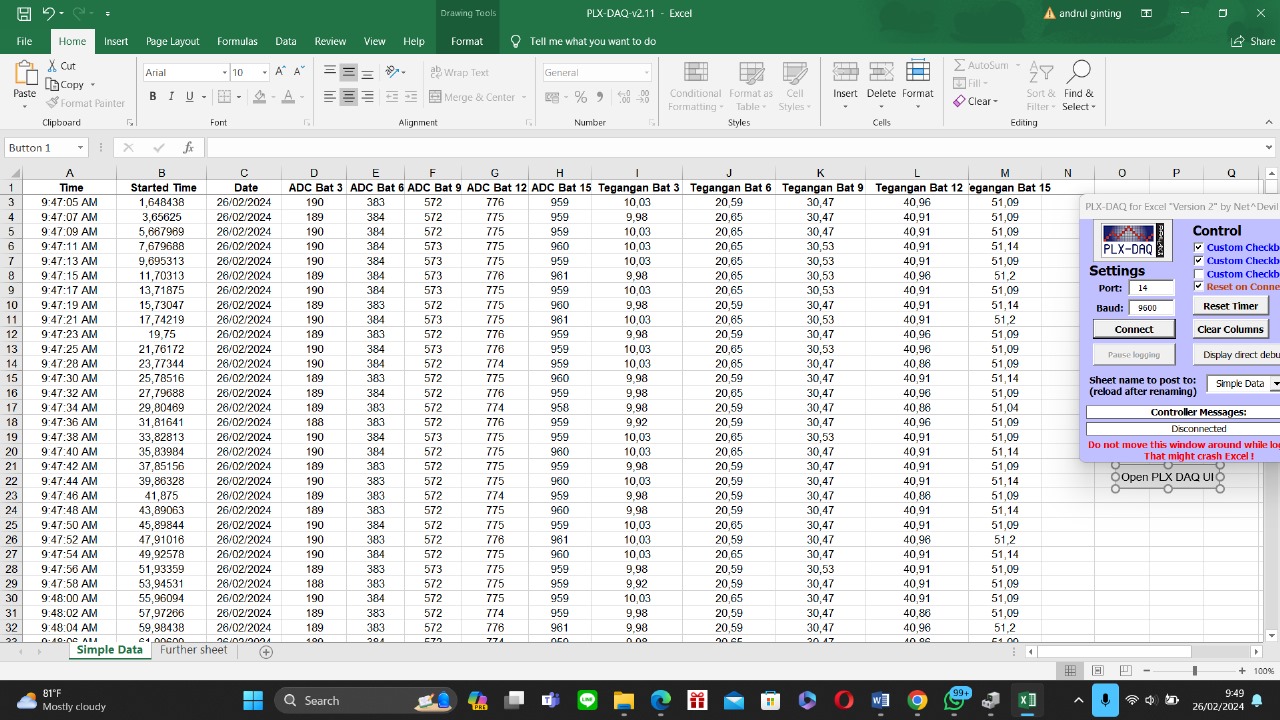This screenshot has width=1280, height=720.
Task: Click the Delete cells icon
Action: pyautogui.click(x=881, y=73)
